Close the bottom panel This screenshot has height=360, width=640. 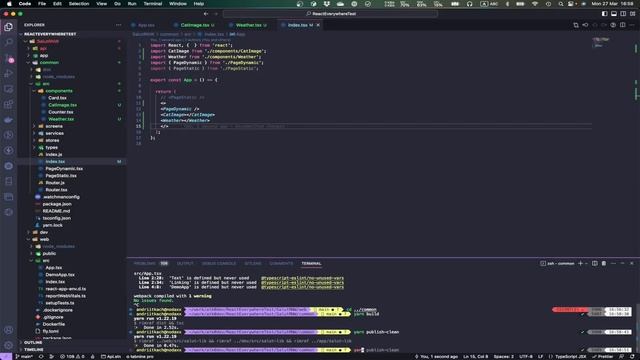(x=632, y=264)
